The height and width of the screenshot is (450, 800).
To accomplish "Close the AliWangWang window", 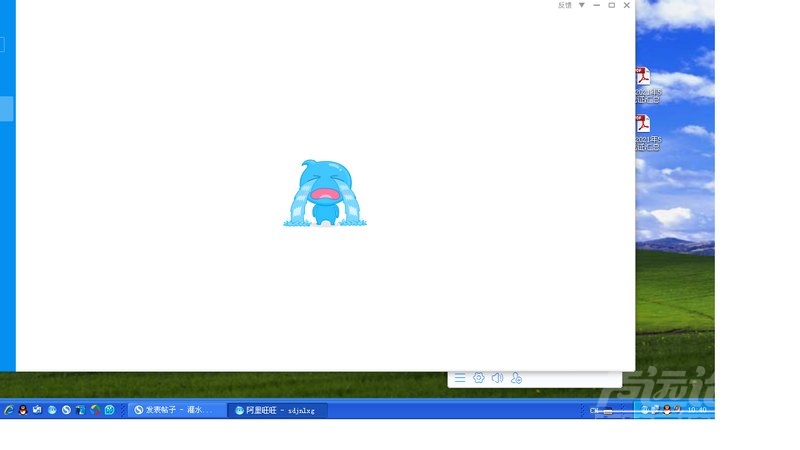I will point(627,5).
